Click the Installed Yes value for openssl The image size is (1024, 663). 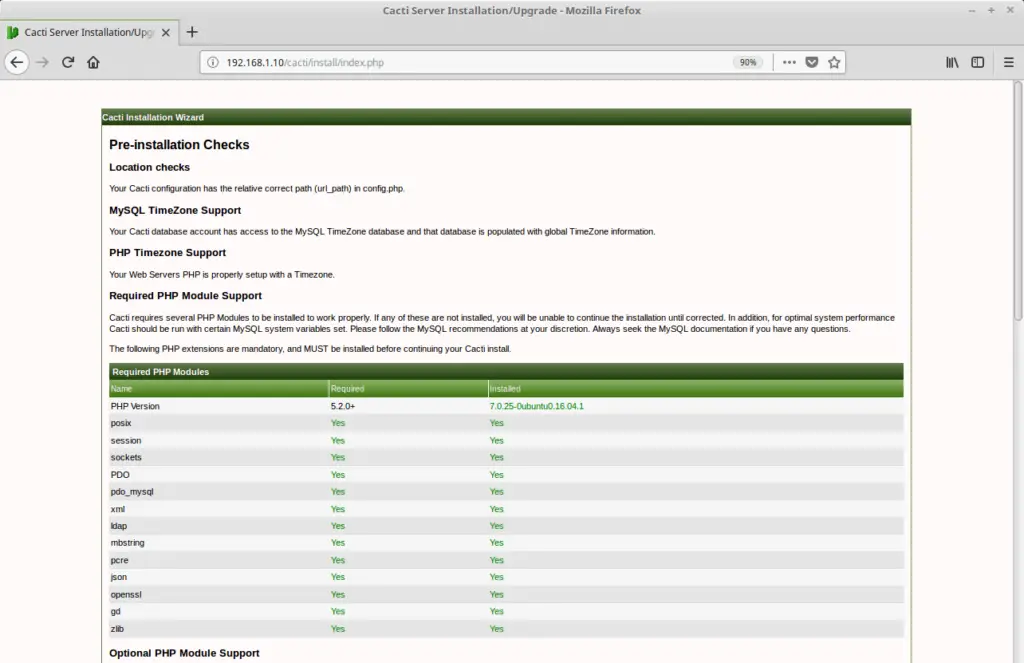[x=496, y=595]
